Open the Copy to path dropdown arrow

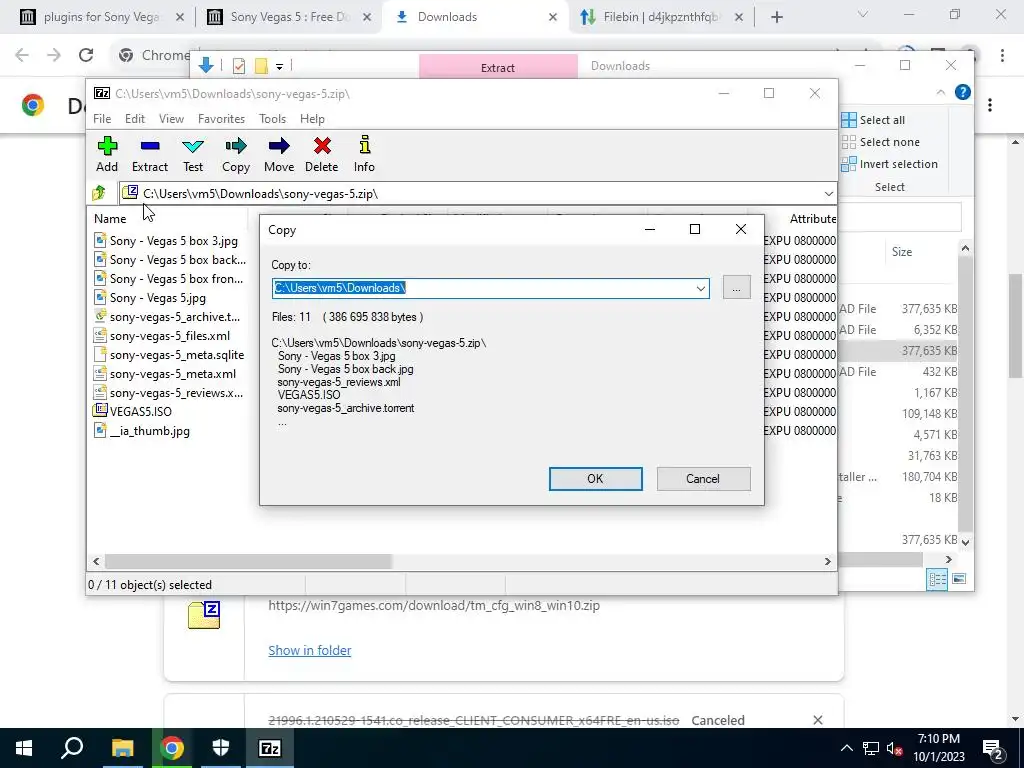click(700, 288)
